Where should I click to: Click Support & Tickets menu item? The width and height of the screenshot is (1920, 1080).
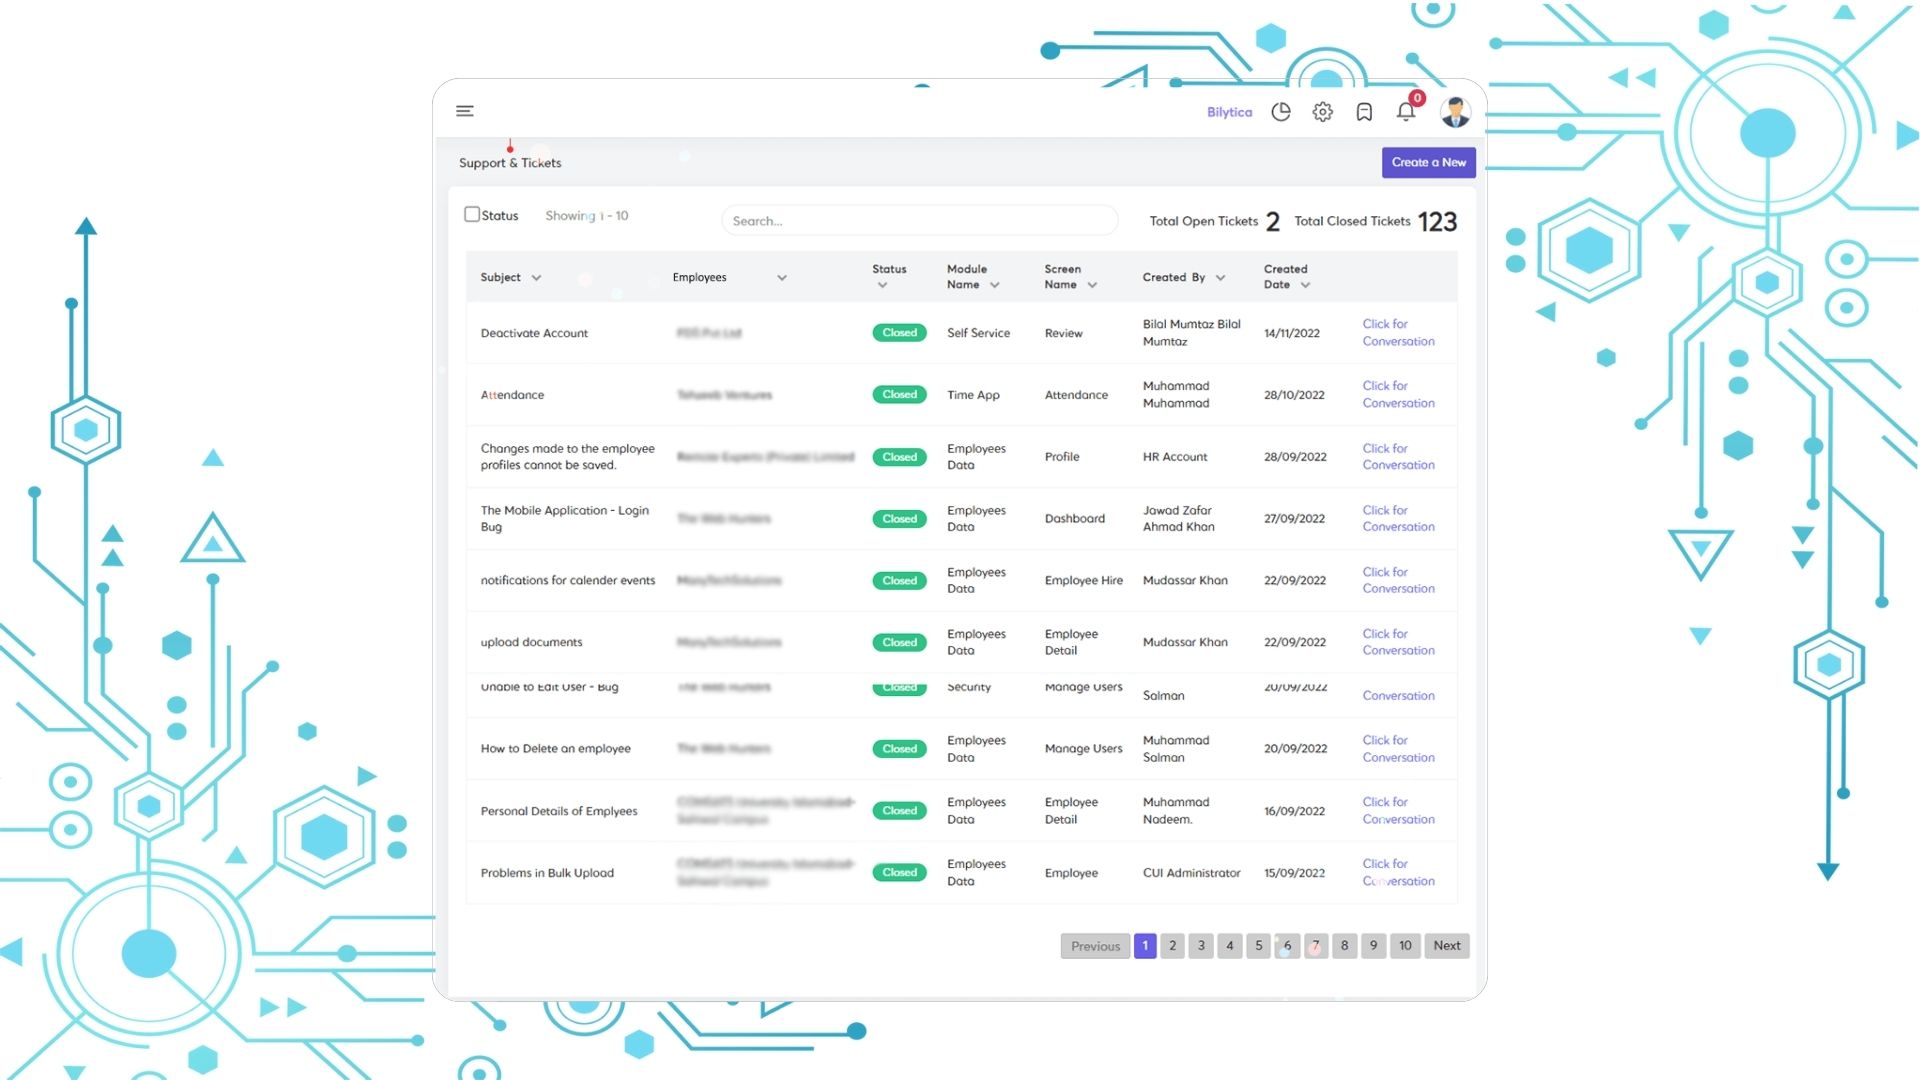click(x=510, y=162)
